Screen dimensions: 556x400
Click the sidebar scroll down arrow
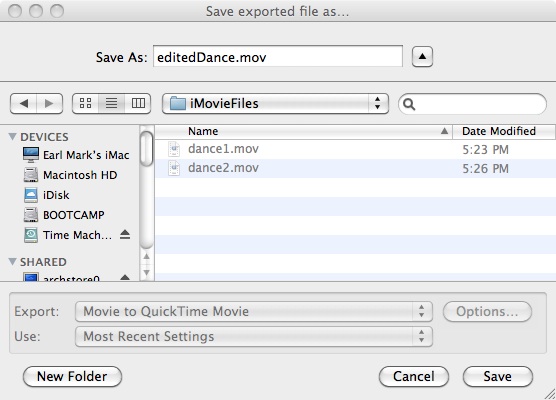146,272
